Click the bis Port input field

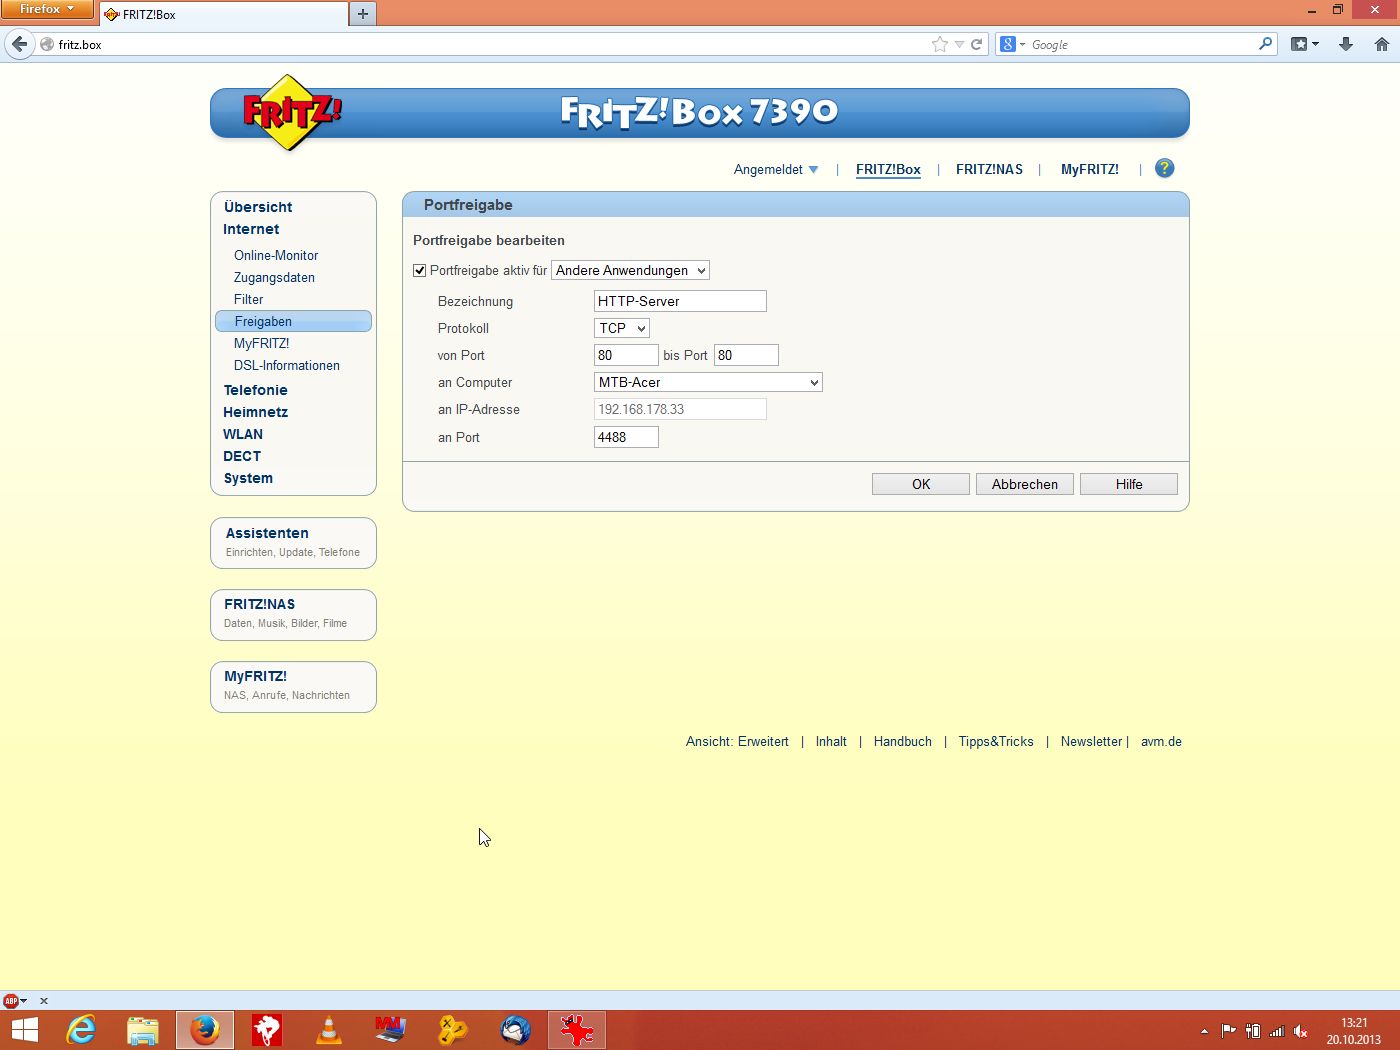point(746,355)
